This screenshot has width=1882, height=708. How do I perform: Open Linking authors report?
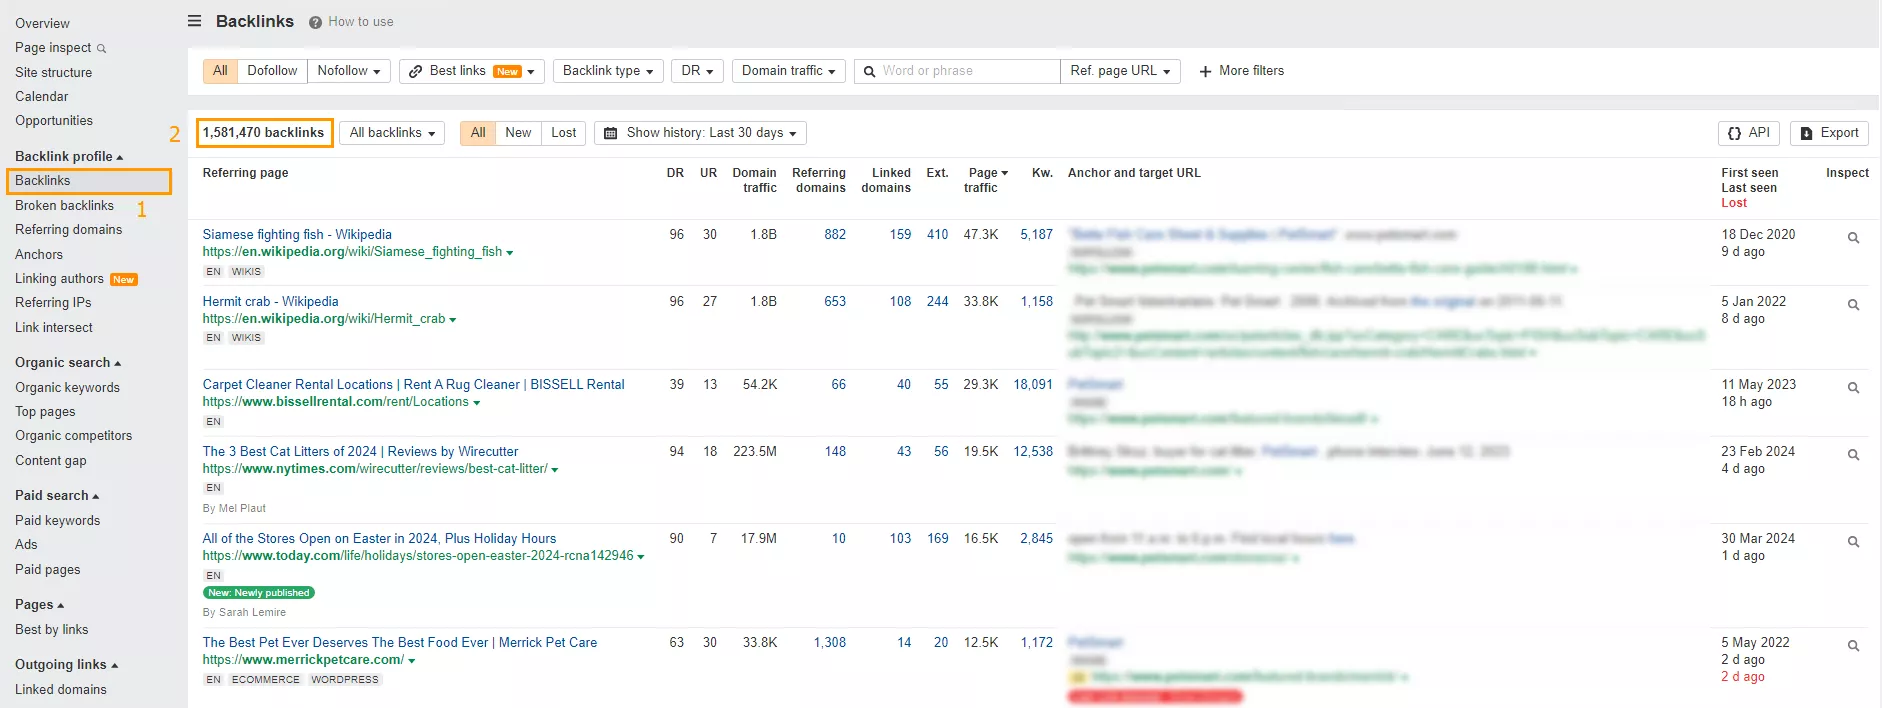point(59,279)
